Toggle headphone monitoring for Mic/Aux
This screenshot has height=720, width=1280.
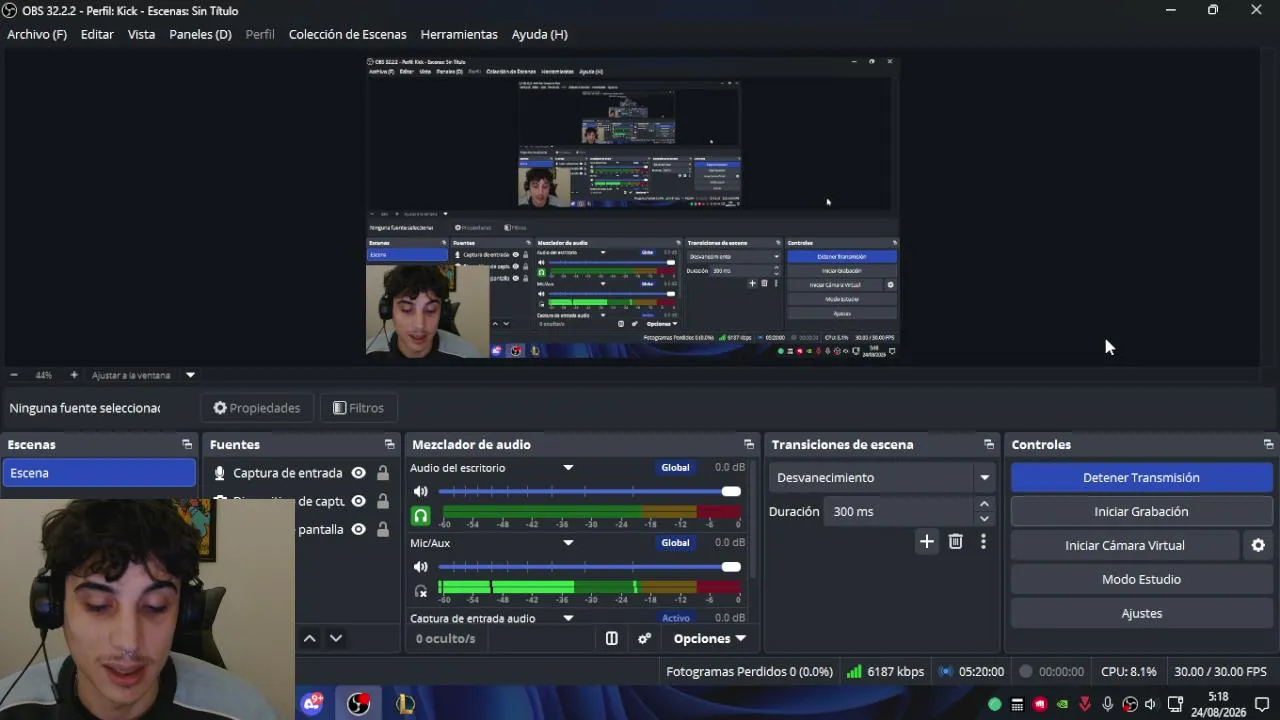click(x=421, y=591)
